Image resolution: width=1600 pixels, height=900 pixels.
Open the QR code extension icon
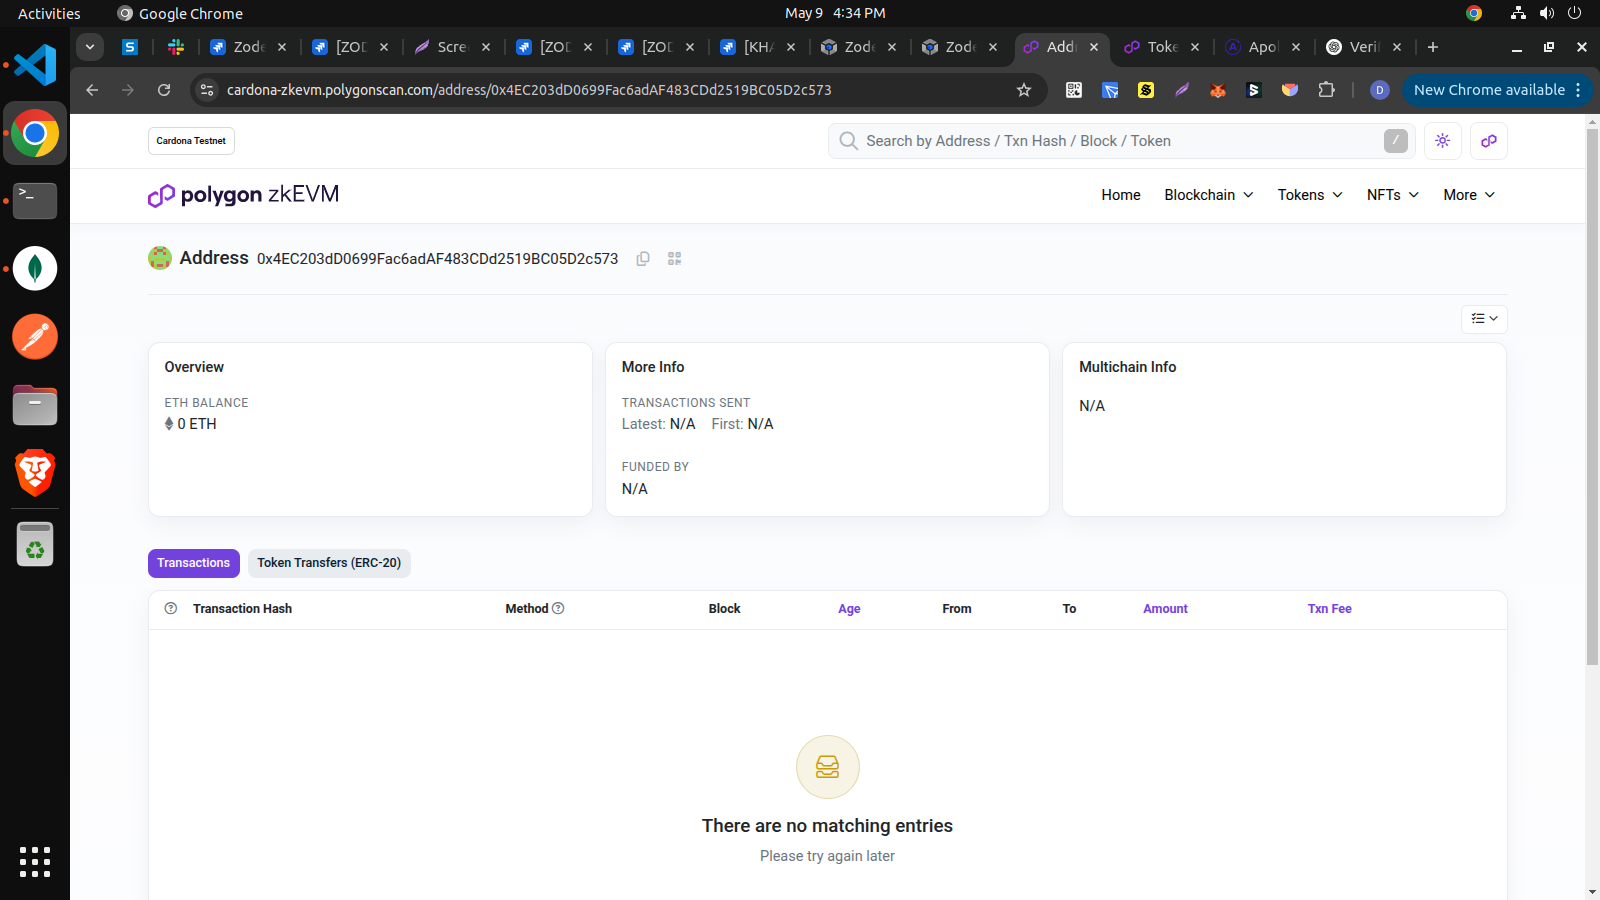pyautogui.click(x=1074, y=90)
